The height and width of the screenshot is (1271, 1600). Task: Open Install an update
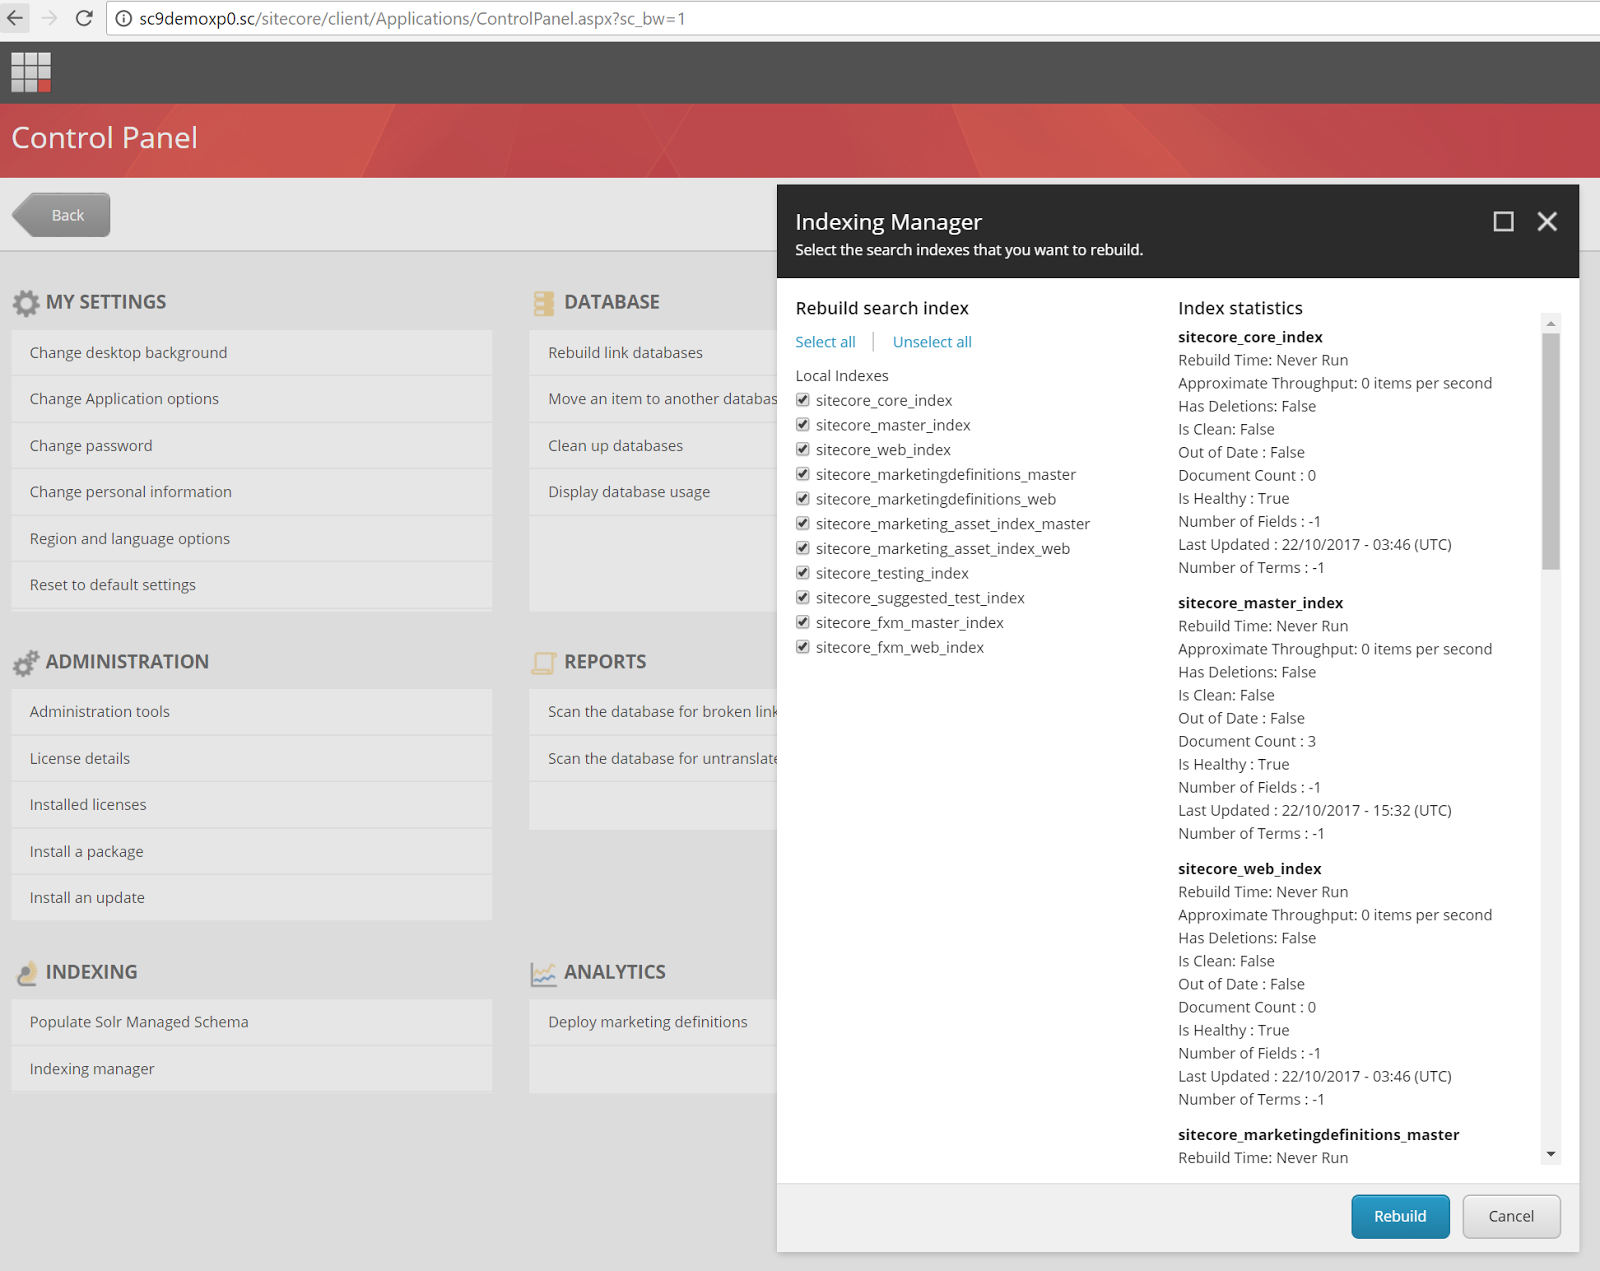[x=252, y=898]
